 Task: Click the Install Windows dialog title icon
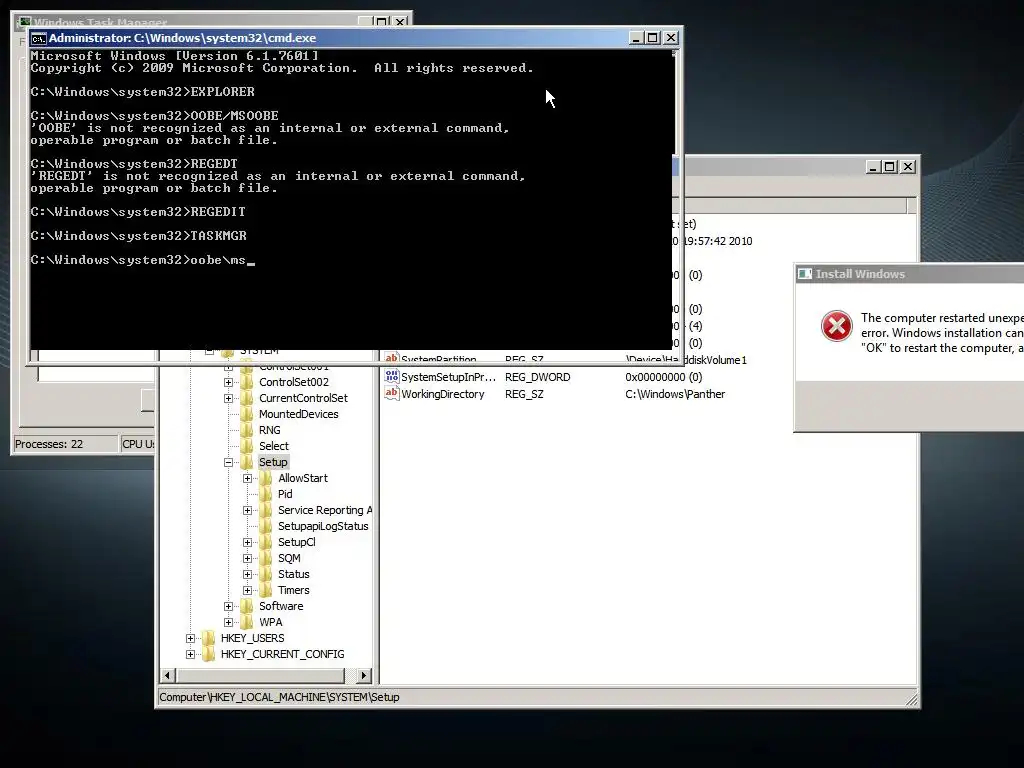click(805, 274)
